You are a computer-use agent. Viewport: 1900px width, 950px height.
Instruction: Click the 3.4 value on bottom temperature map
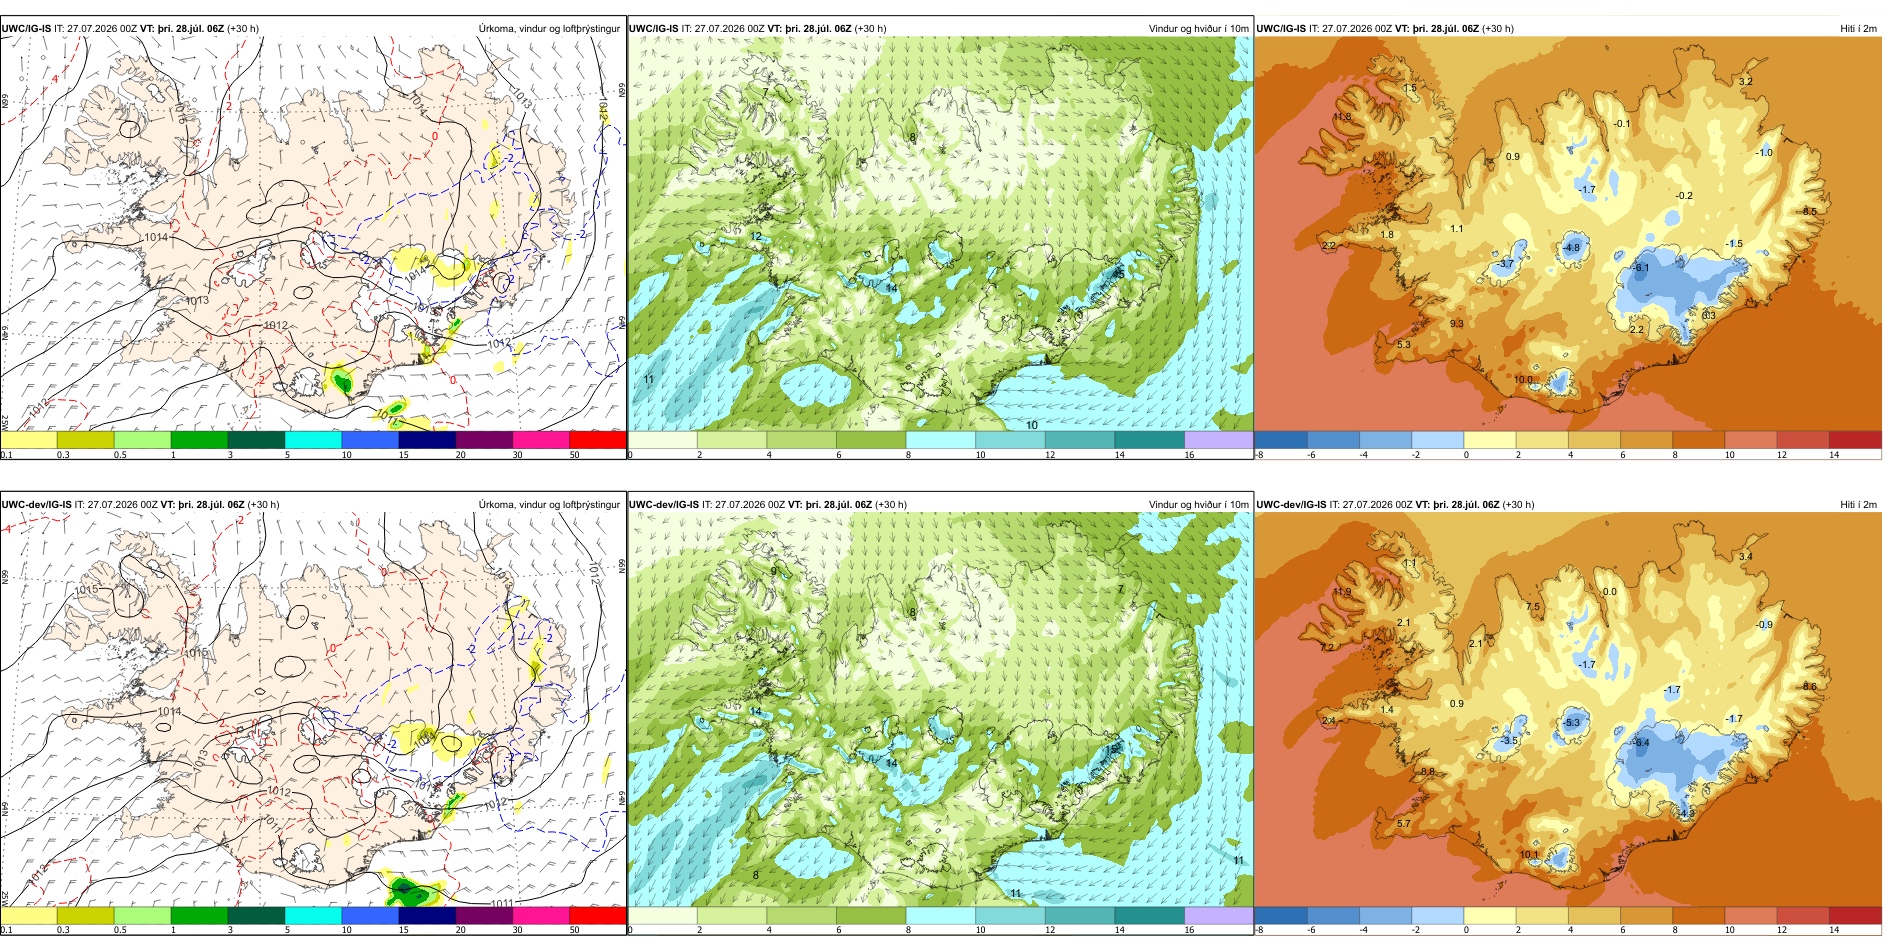(1746, 557)
